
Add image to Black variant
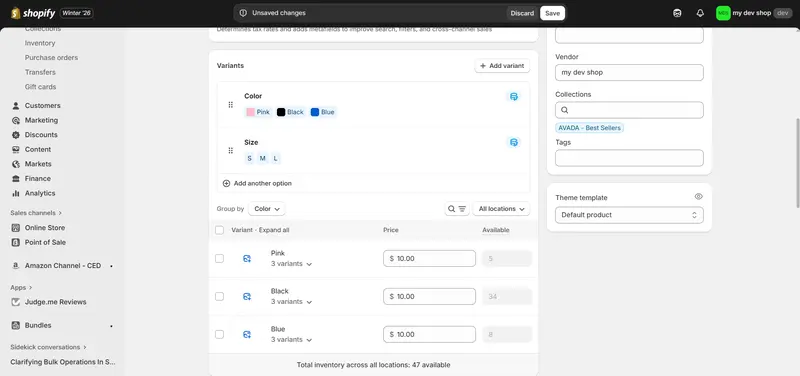[x=247, y=296]
